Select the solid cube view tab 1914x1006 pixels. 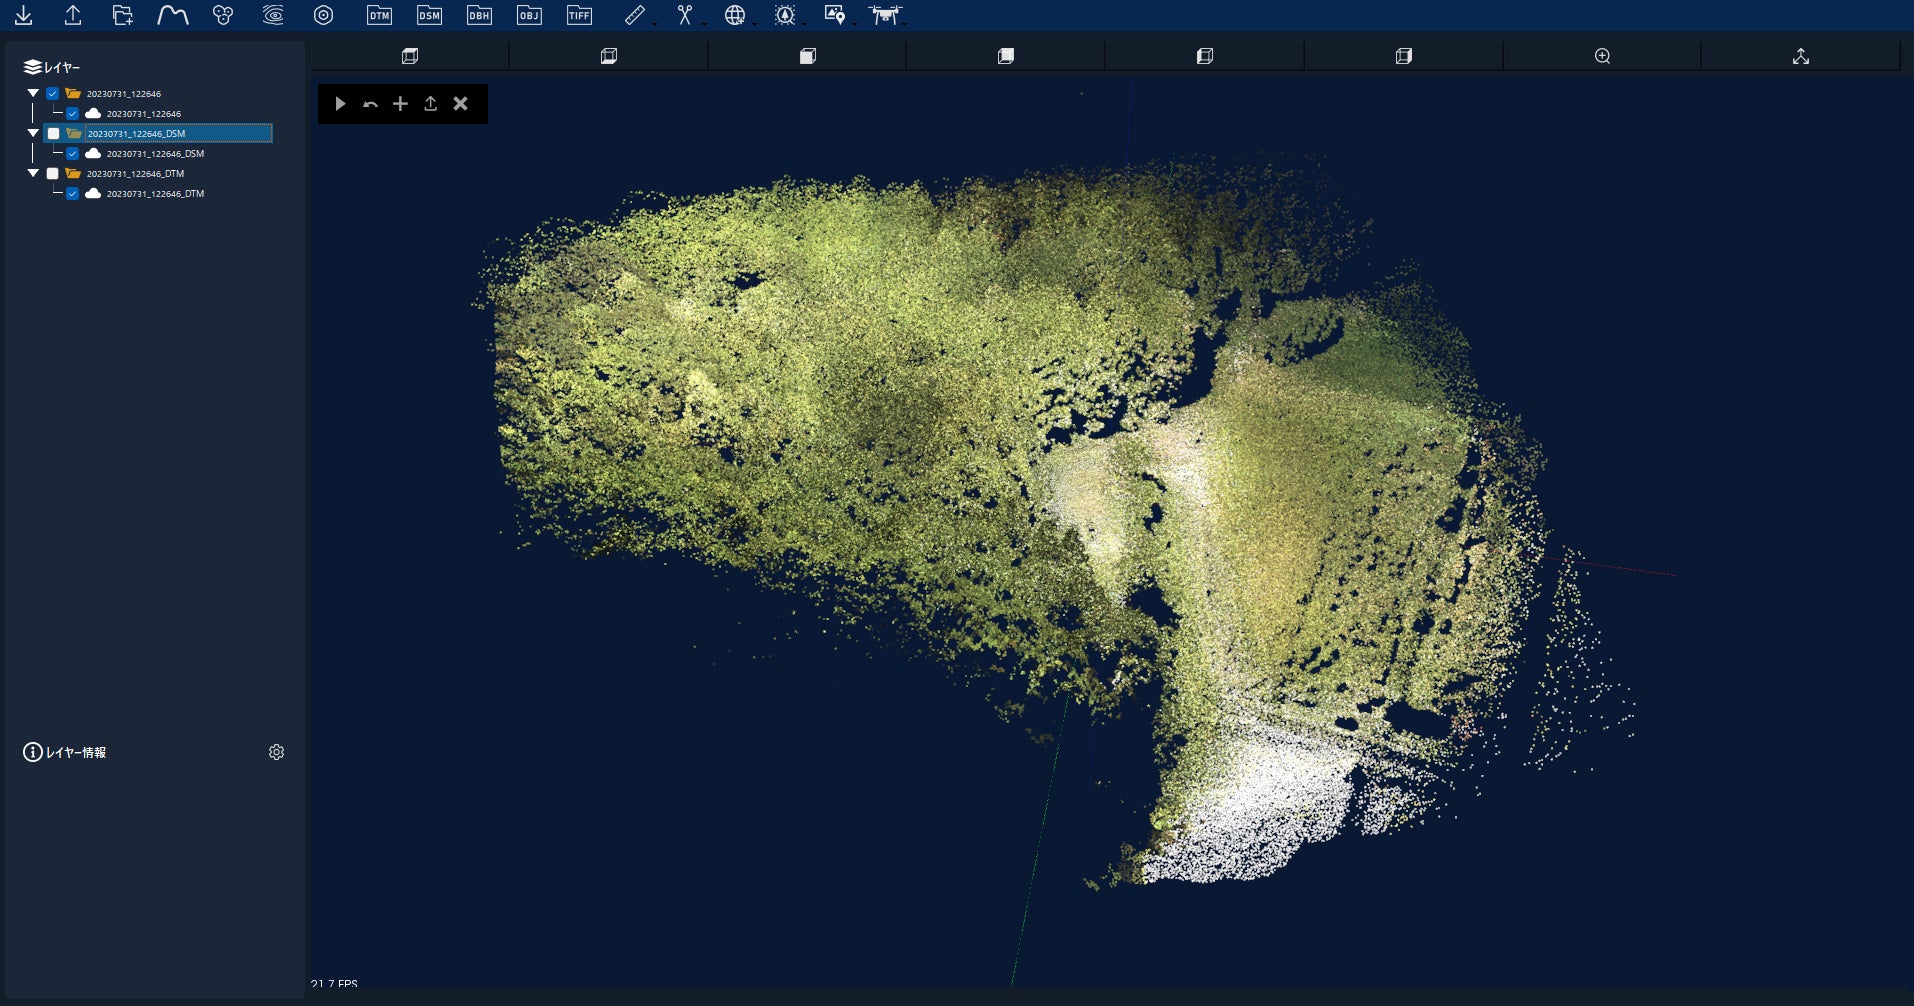point(808,56)
